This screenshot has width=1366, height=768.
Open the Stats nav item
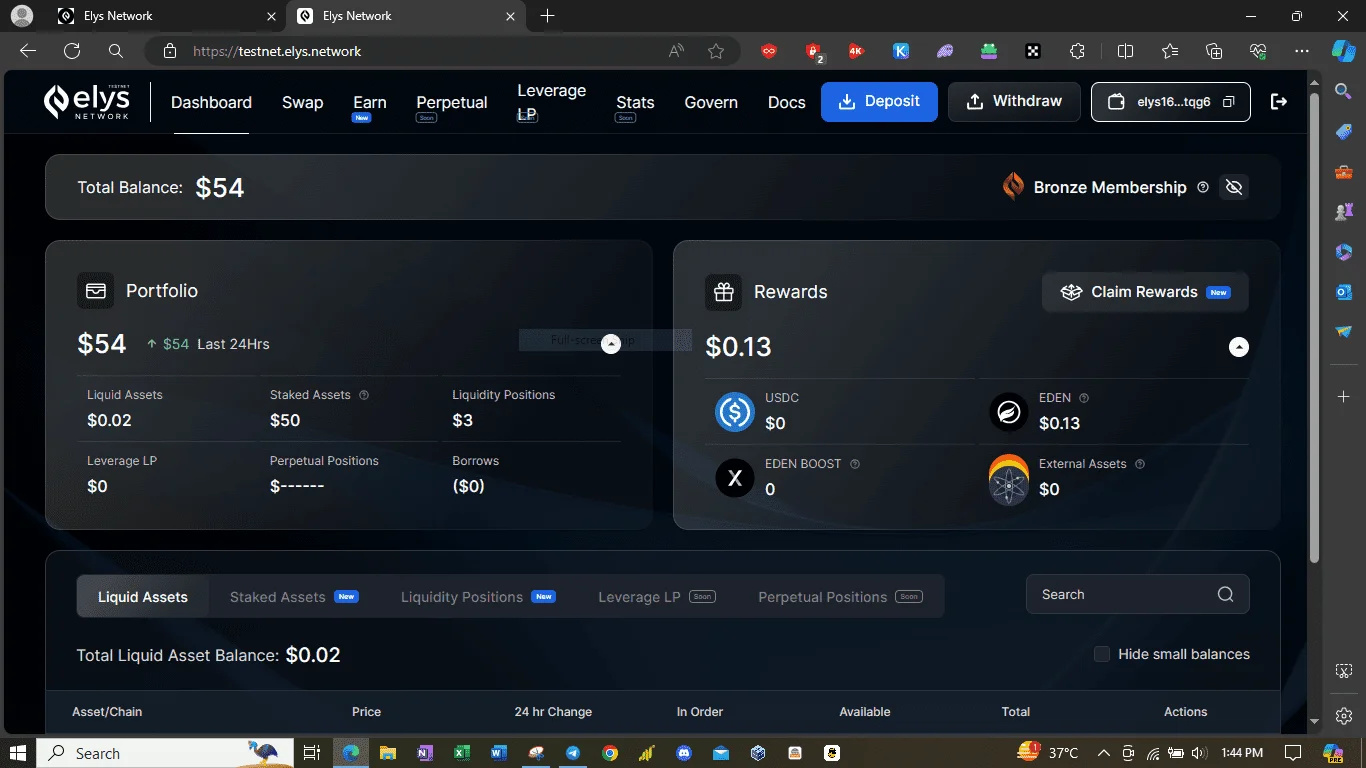[635, 102]
